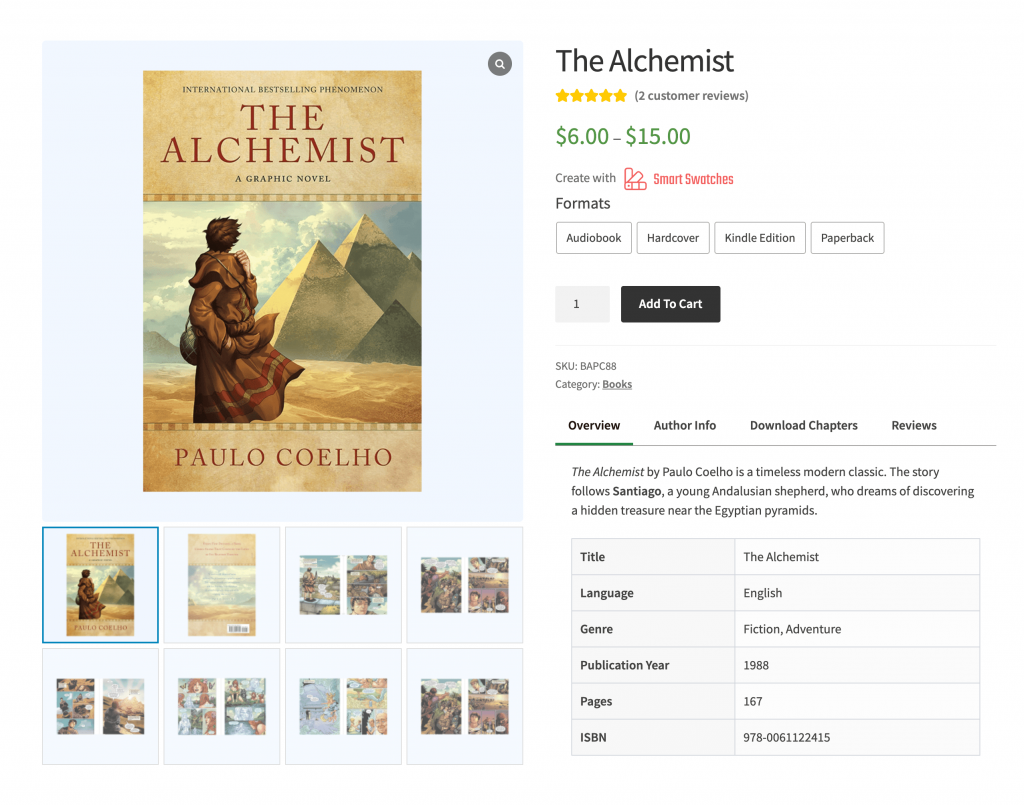The width and height of the screenshot is (1024, 805).
Task: Click the five-star rating icons
Action: 591,96
